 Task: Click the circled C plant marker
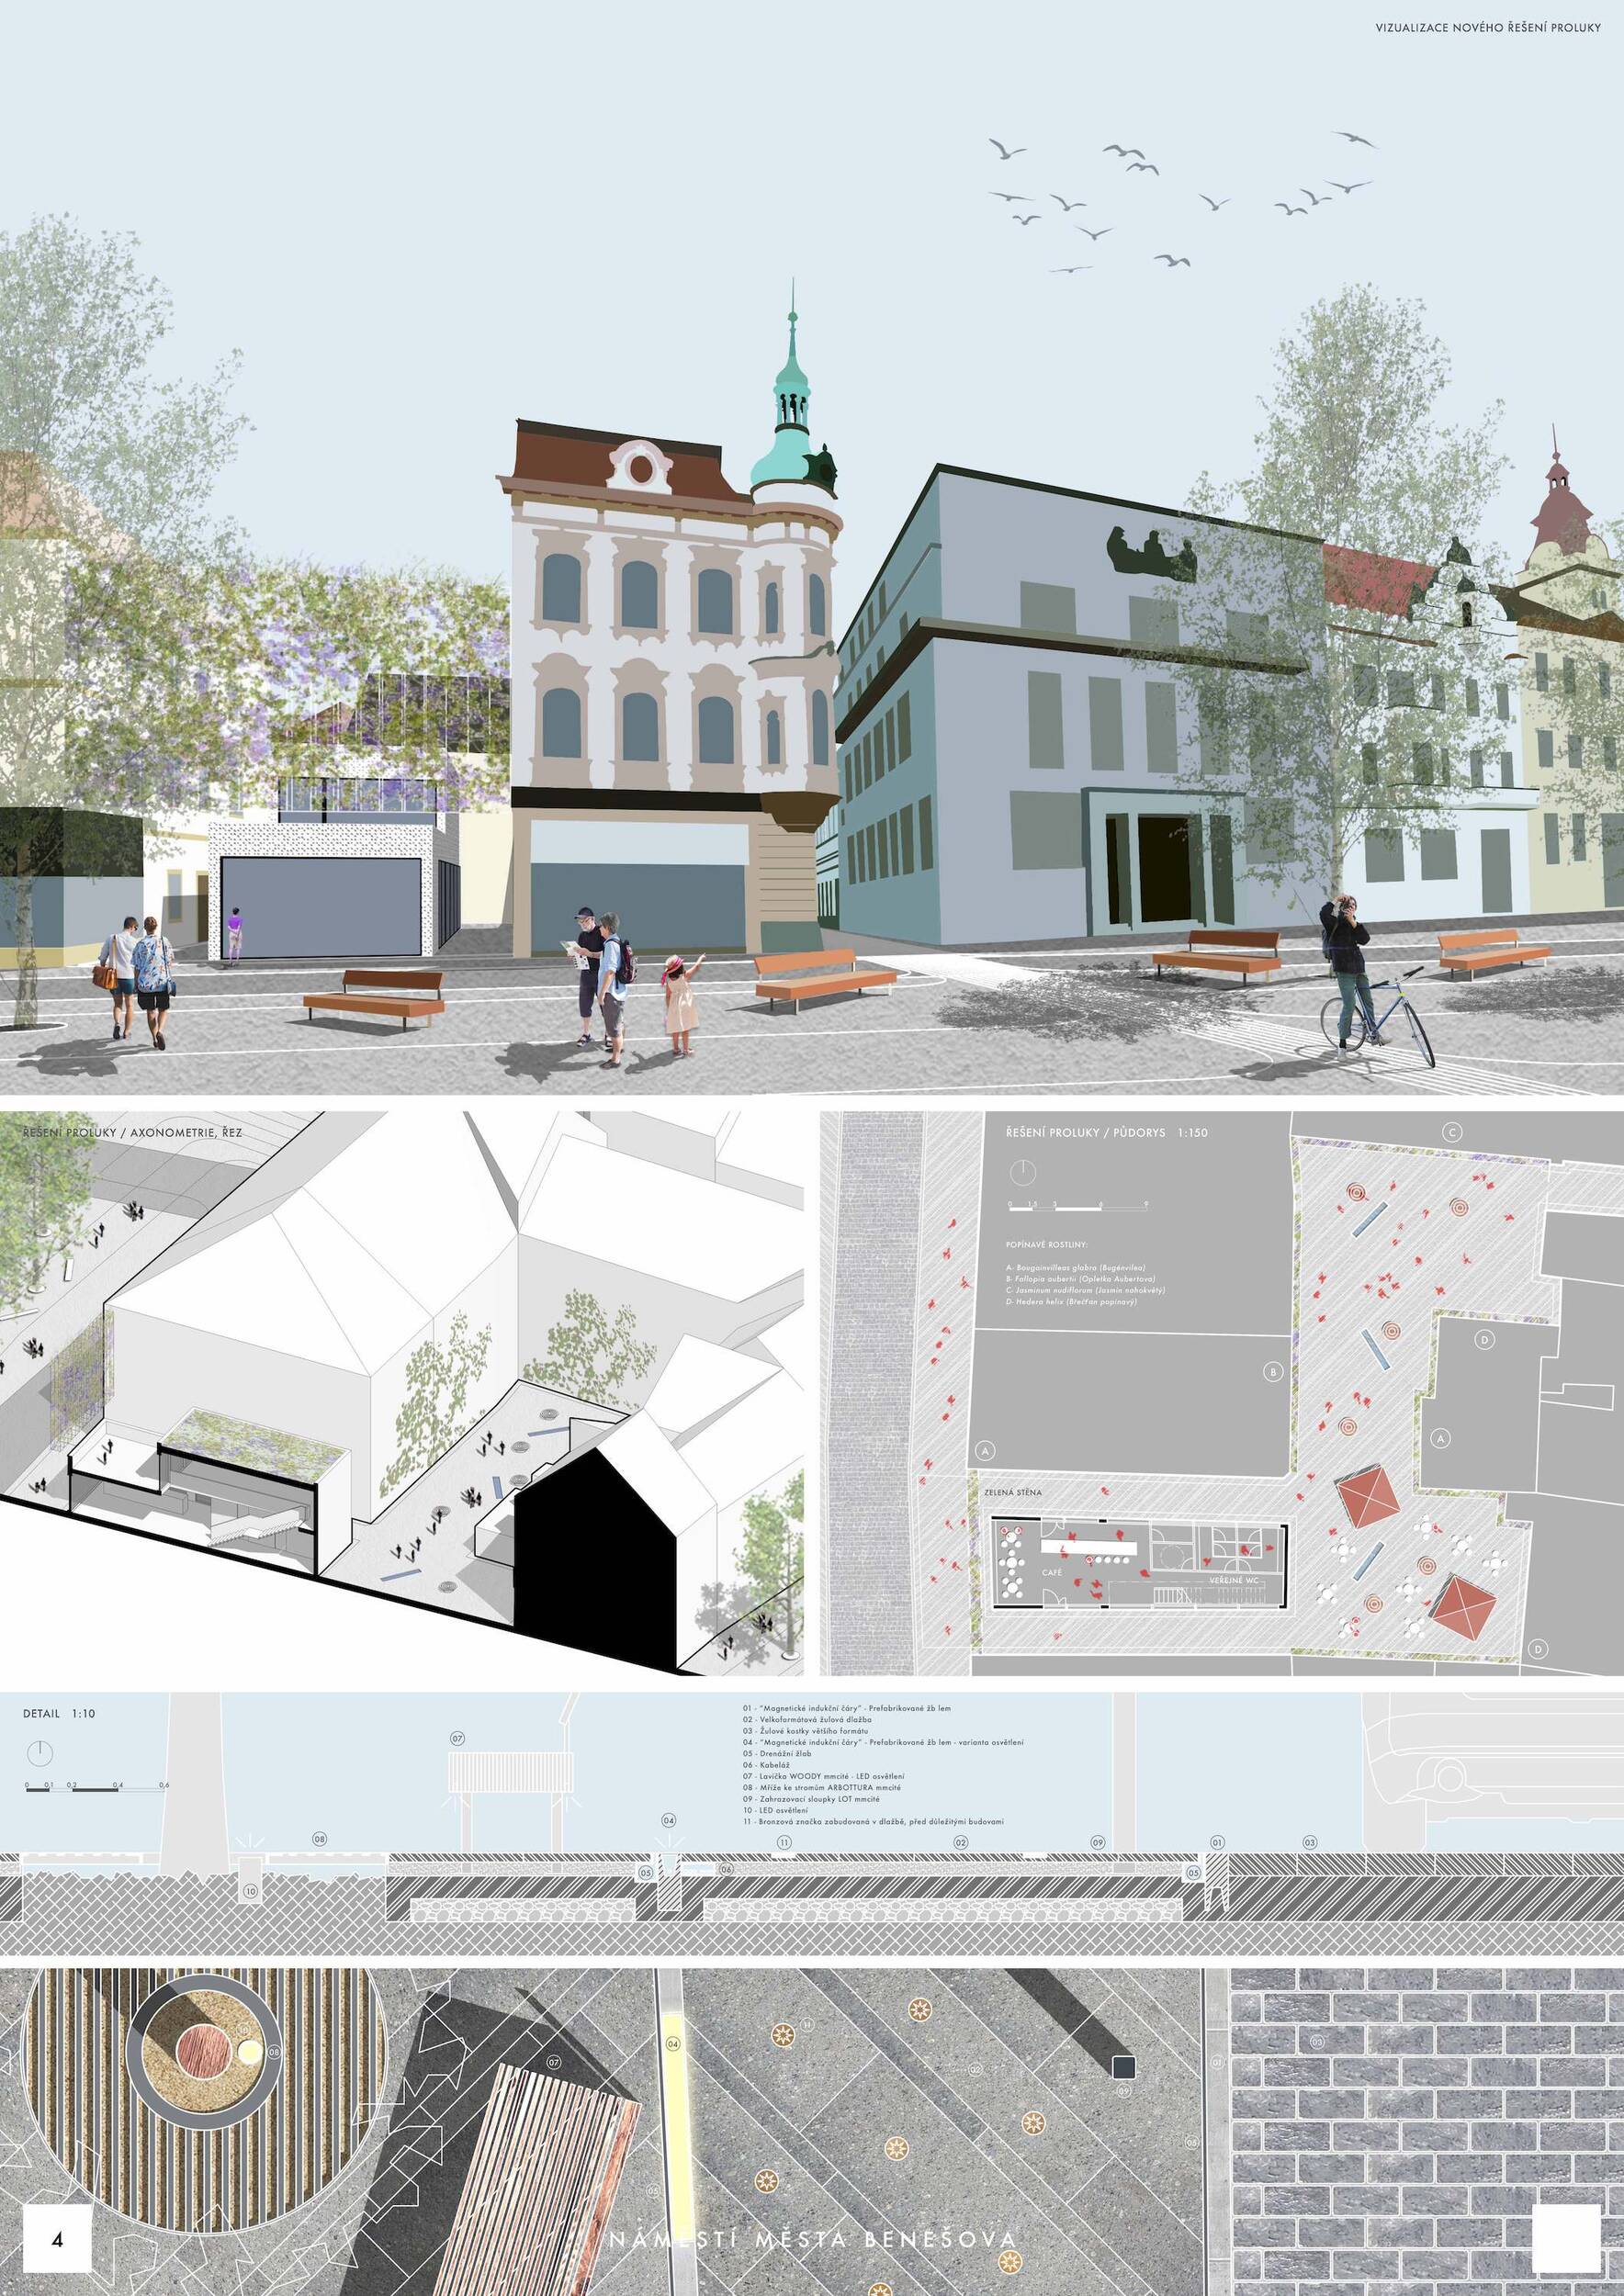point(1452,1132)
